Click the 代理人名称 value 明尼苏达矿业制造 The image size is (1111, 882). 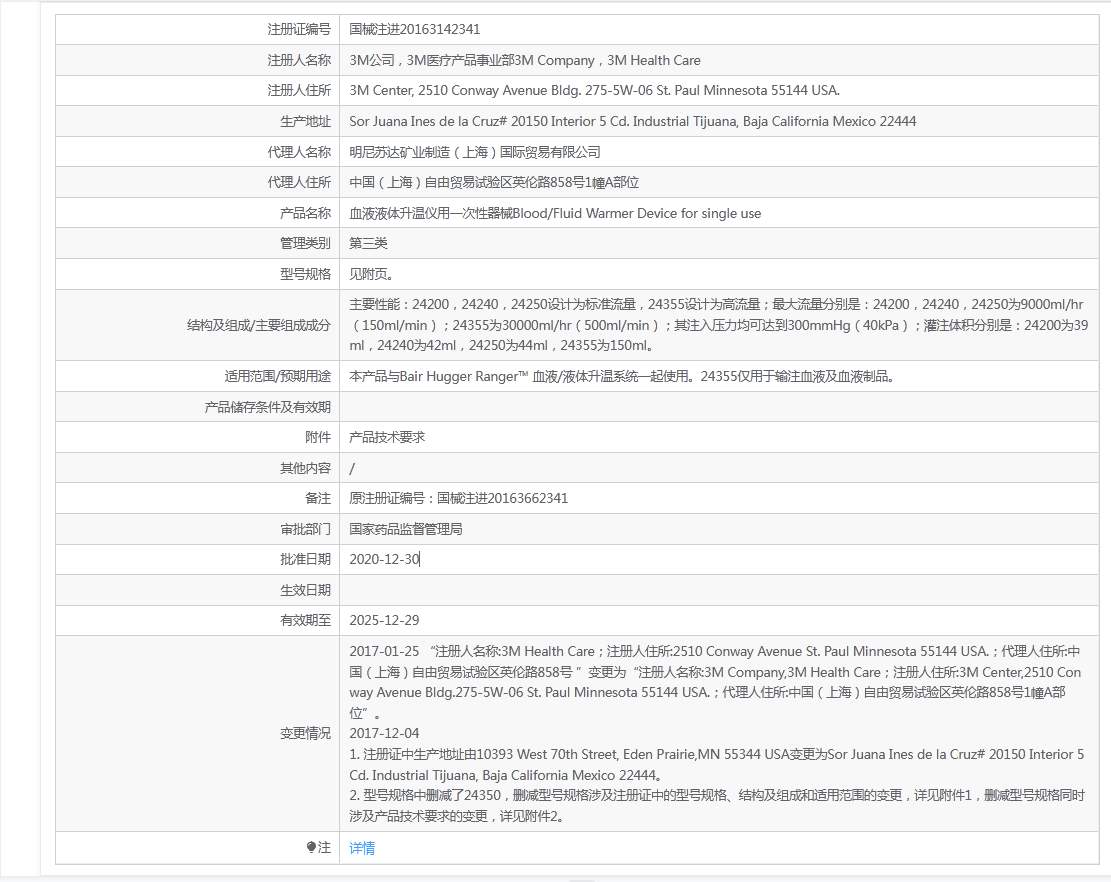tap(474, 152)
